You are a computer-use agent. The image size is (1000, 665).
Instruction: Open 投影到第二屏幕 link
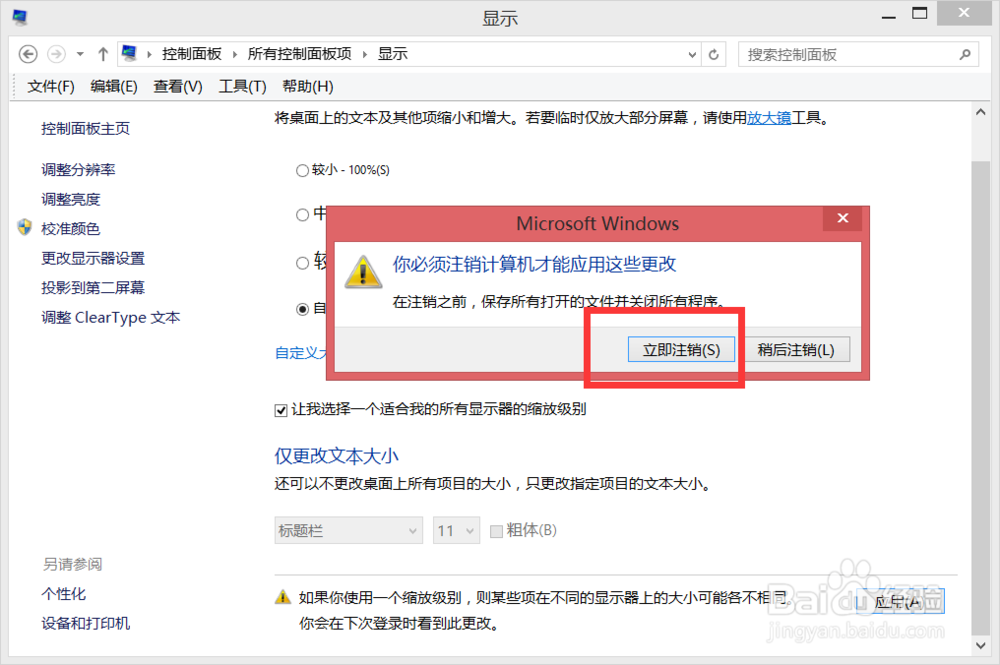click(93, 288)
